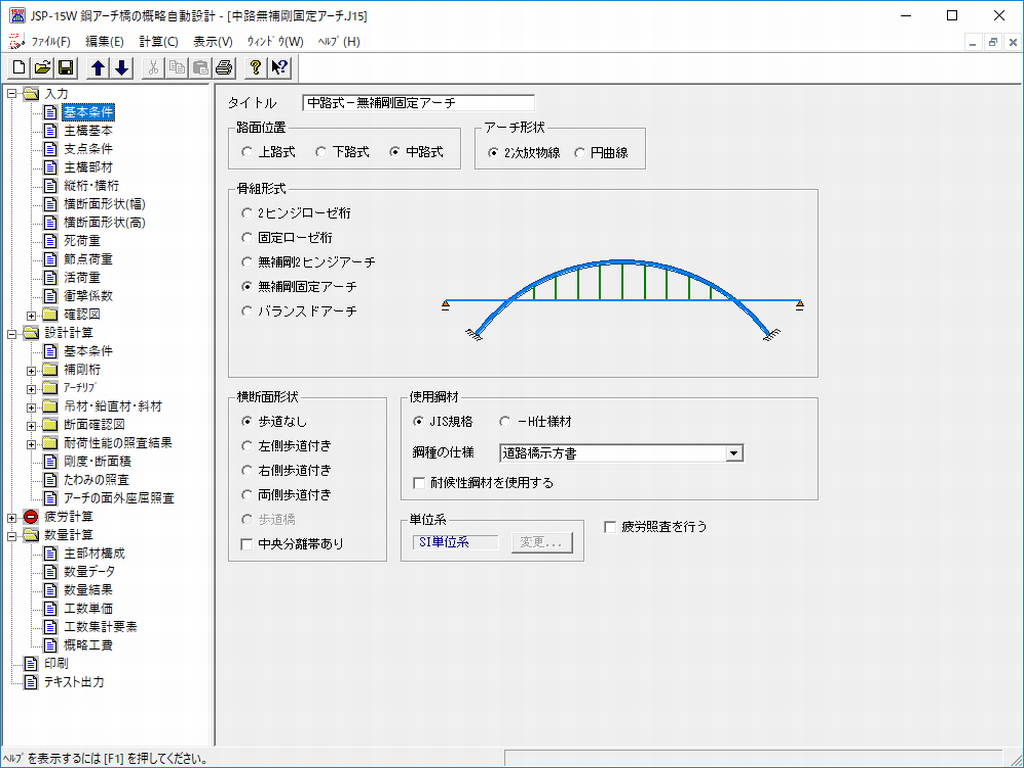Image resolution: width=1024 pixels, height=768 pixels.
Task: Click the yellow question mark help icon
Action: [x=256, y=68]
